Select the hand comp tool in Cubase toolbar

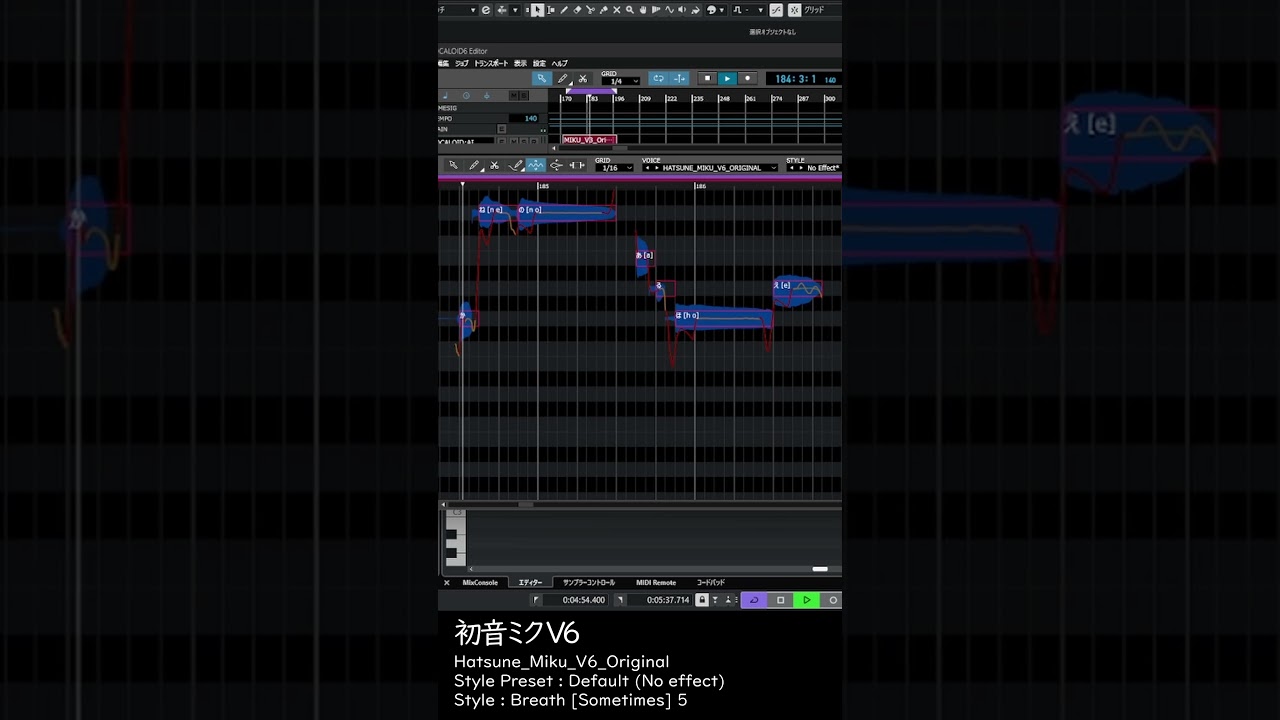pos(643,10)
